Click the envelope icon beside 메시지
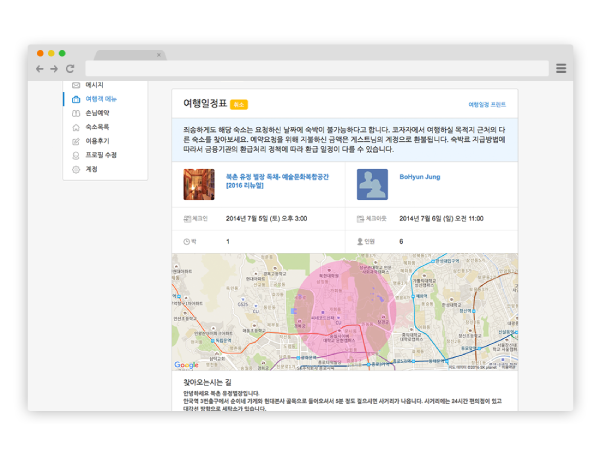The width and height of the screenshot is (600, 450). [x=76, y=85]
